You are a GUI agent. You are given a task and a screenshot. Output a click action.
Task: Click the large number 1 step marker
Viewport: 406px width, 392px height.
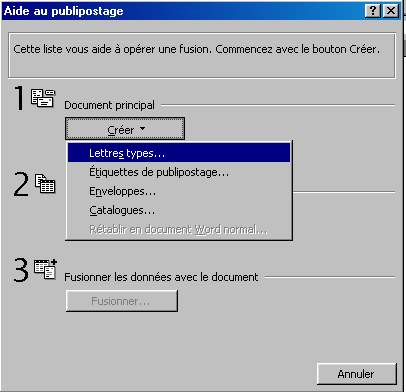[19, 98]
